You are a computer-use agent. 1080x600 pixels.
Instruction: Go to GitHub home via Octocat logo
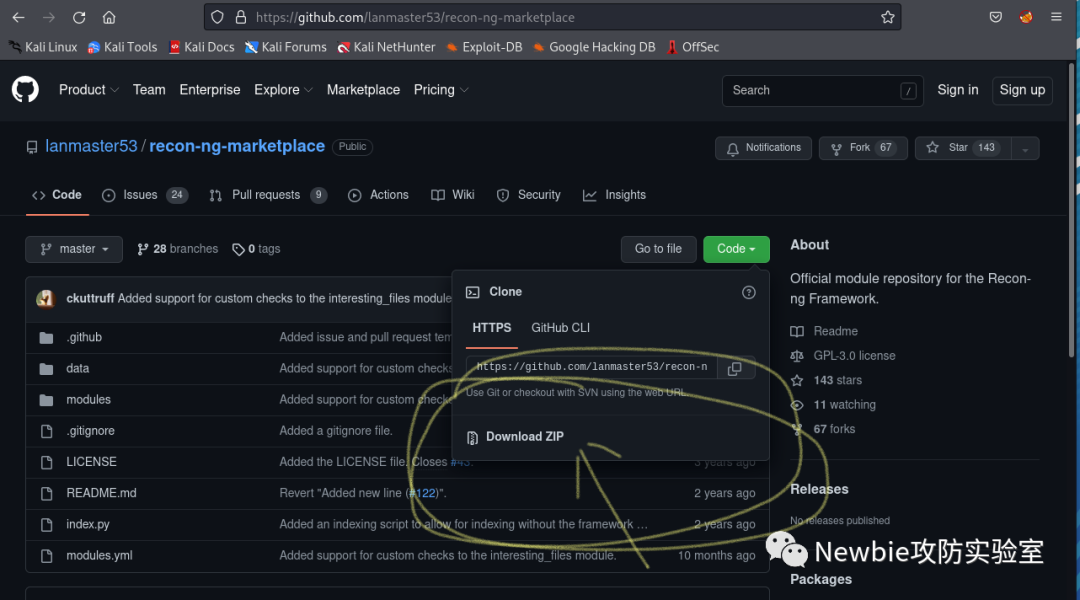point(25,90)
